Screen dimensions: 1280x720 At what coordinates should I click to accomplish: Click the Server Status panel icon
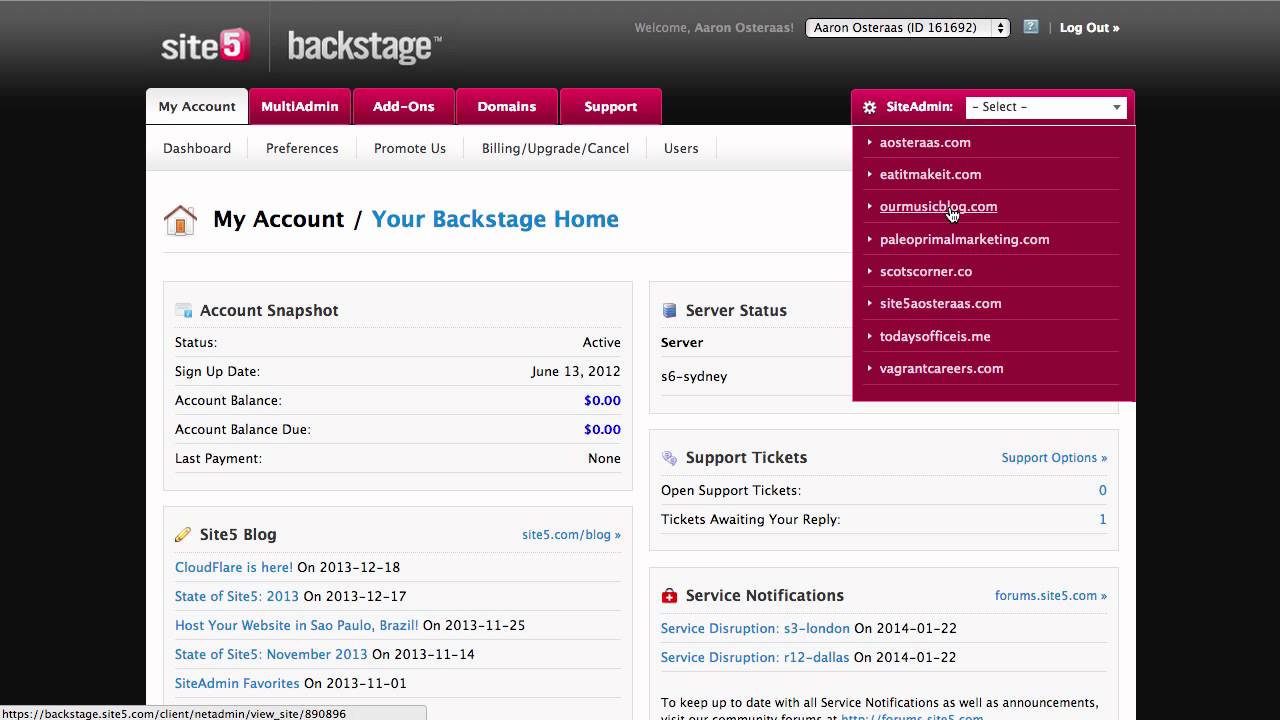tap(669, 311)
